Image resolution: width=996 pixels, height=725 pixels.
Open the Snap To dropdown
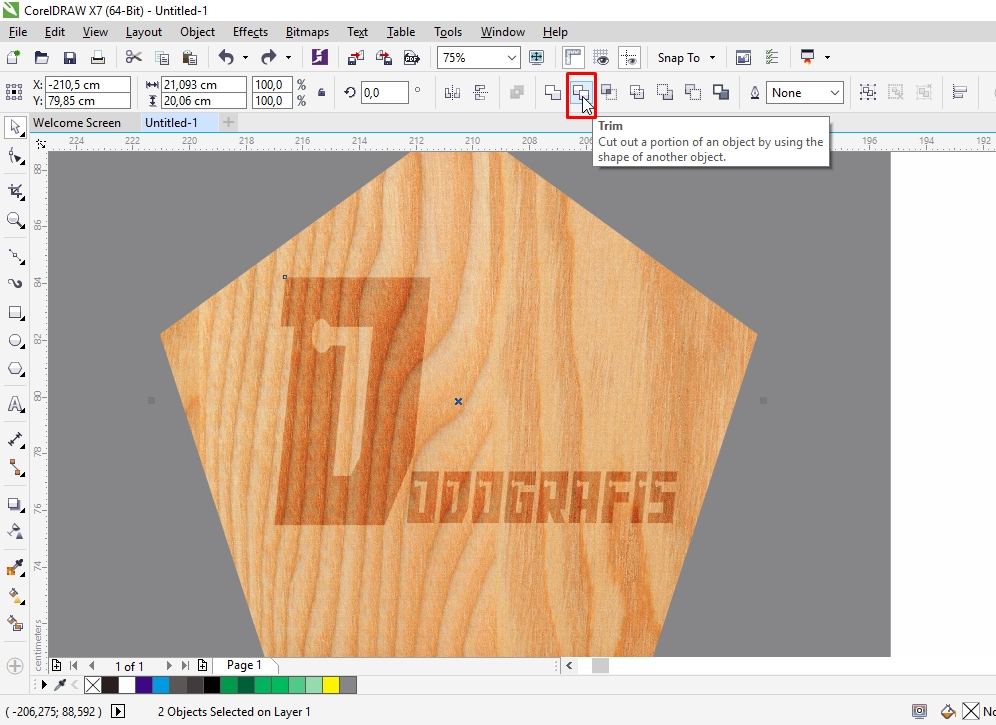click(685, 57)
